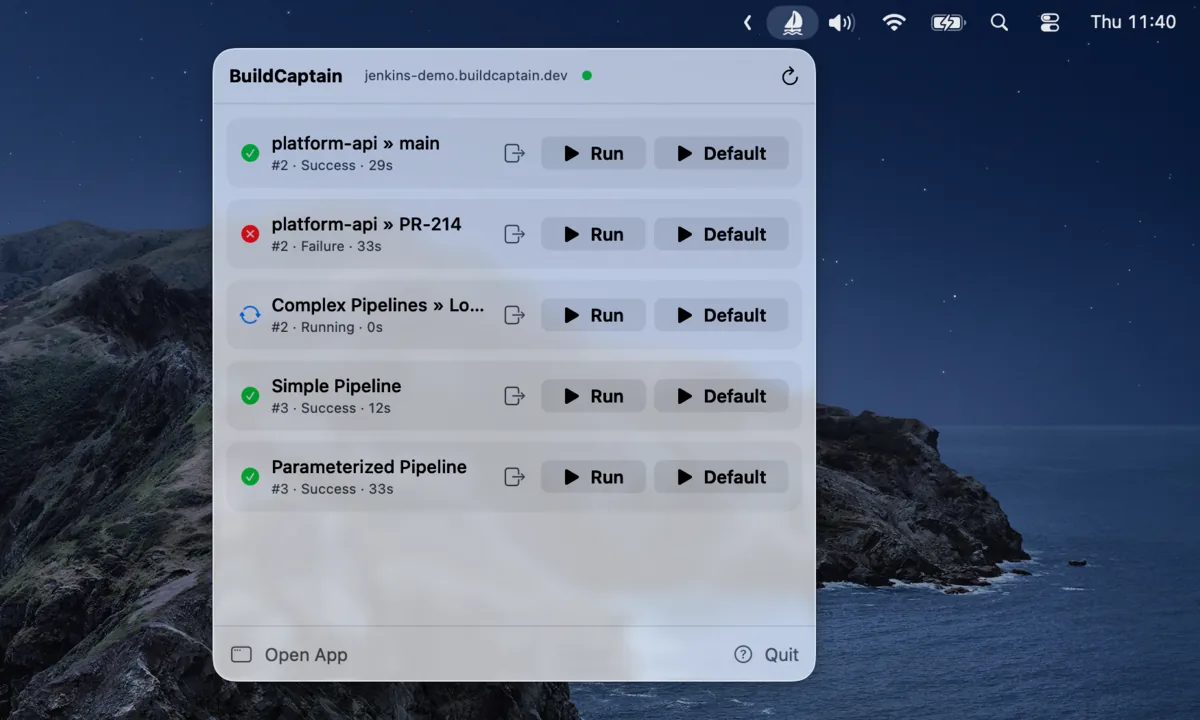Run platform-api » main with Default

721,153
